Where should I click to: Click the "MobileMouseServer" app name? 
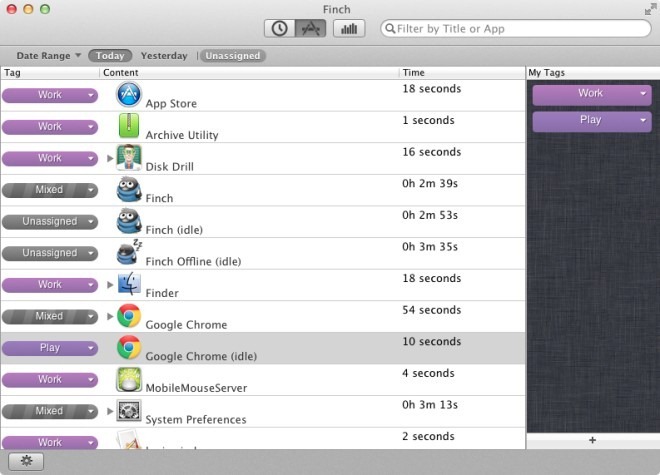tap(196, 388)
